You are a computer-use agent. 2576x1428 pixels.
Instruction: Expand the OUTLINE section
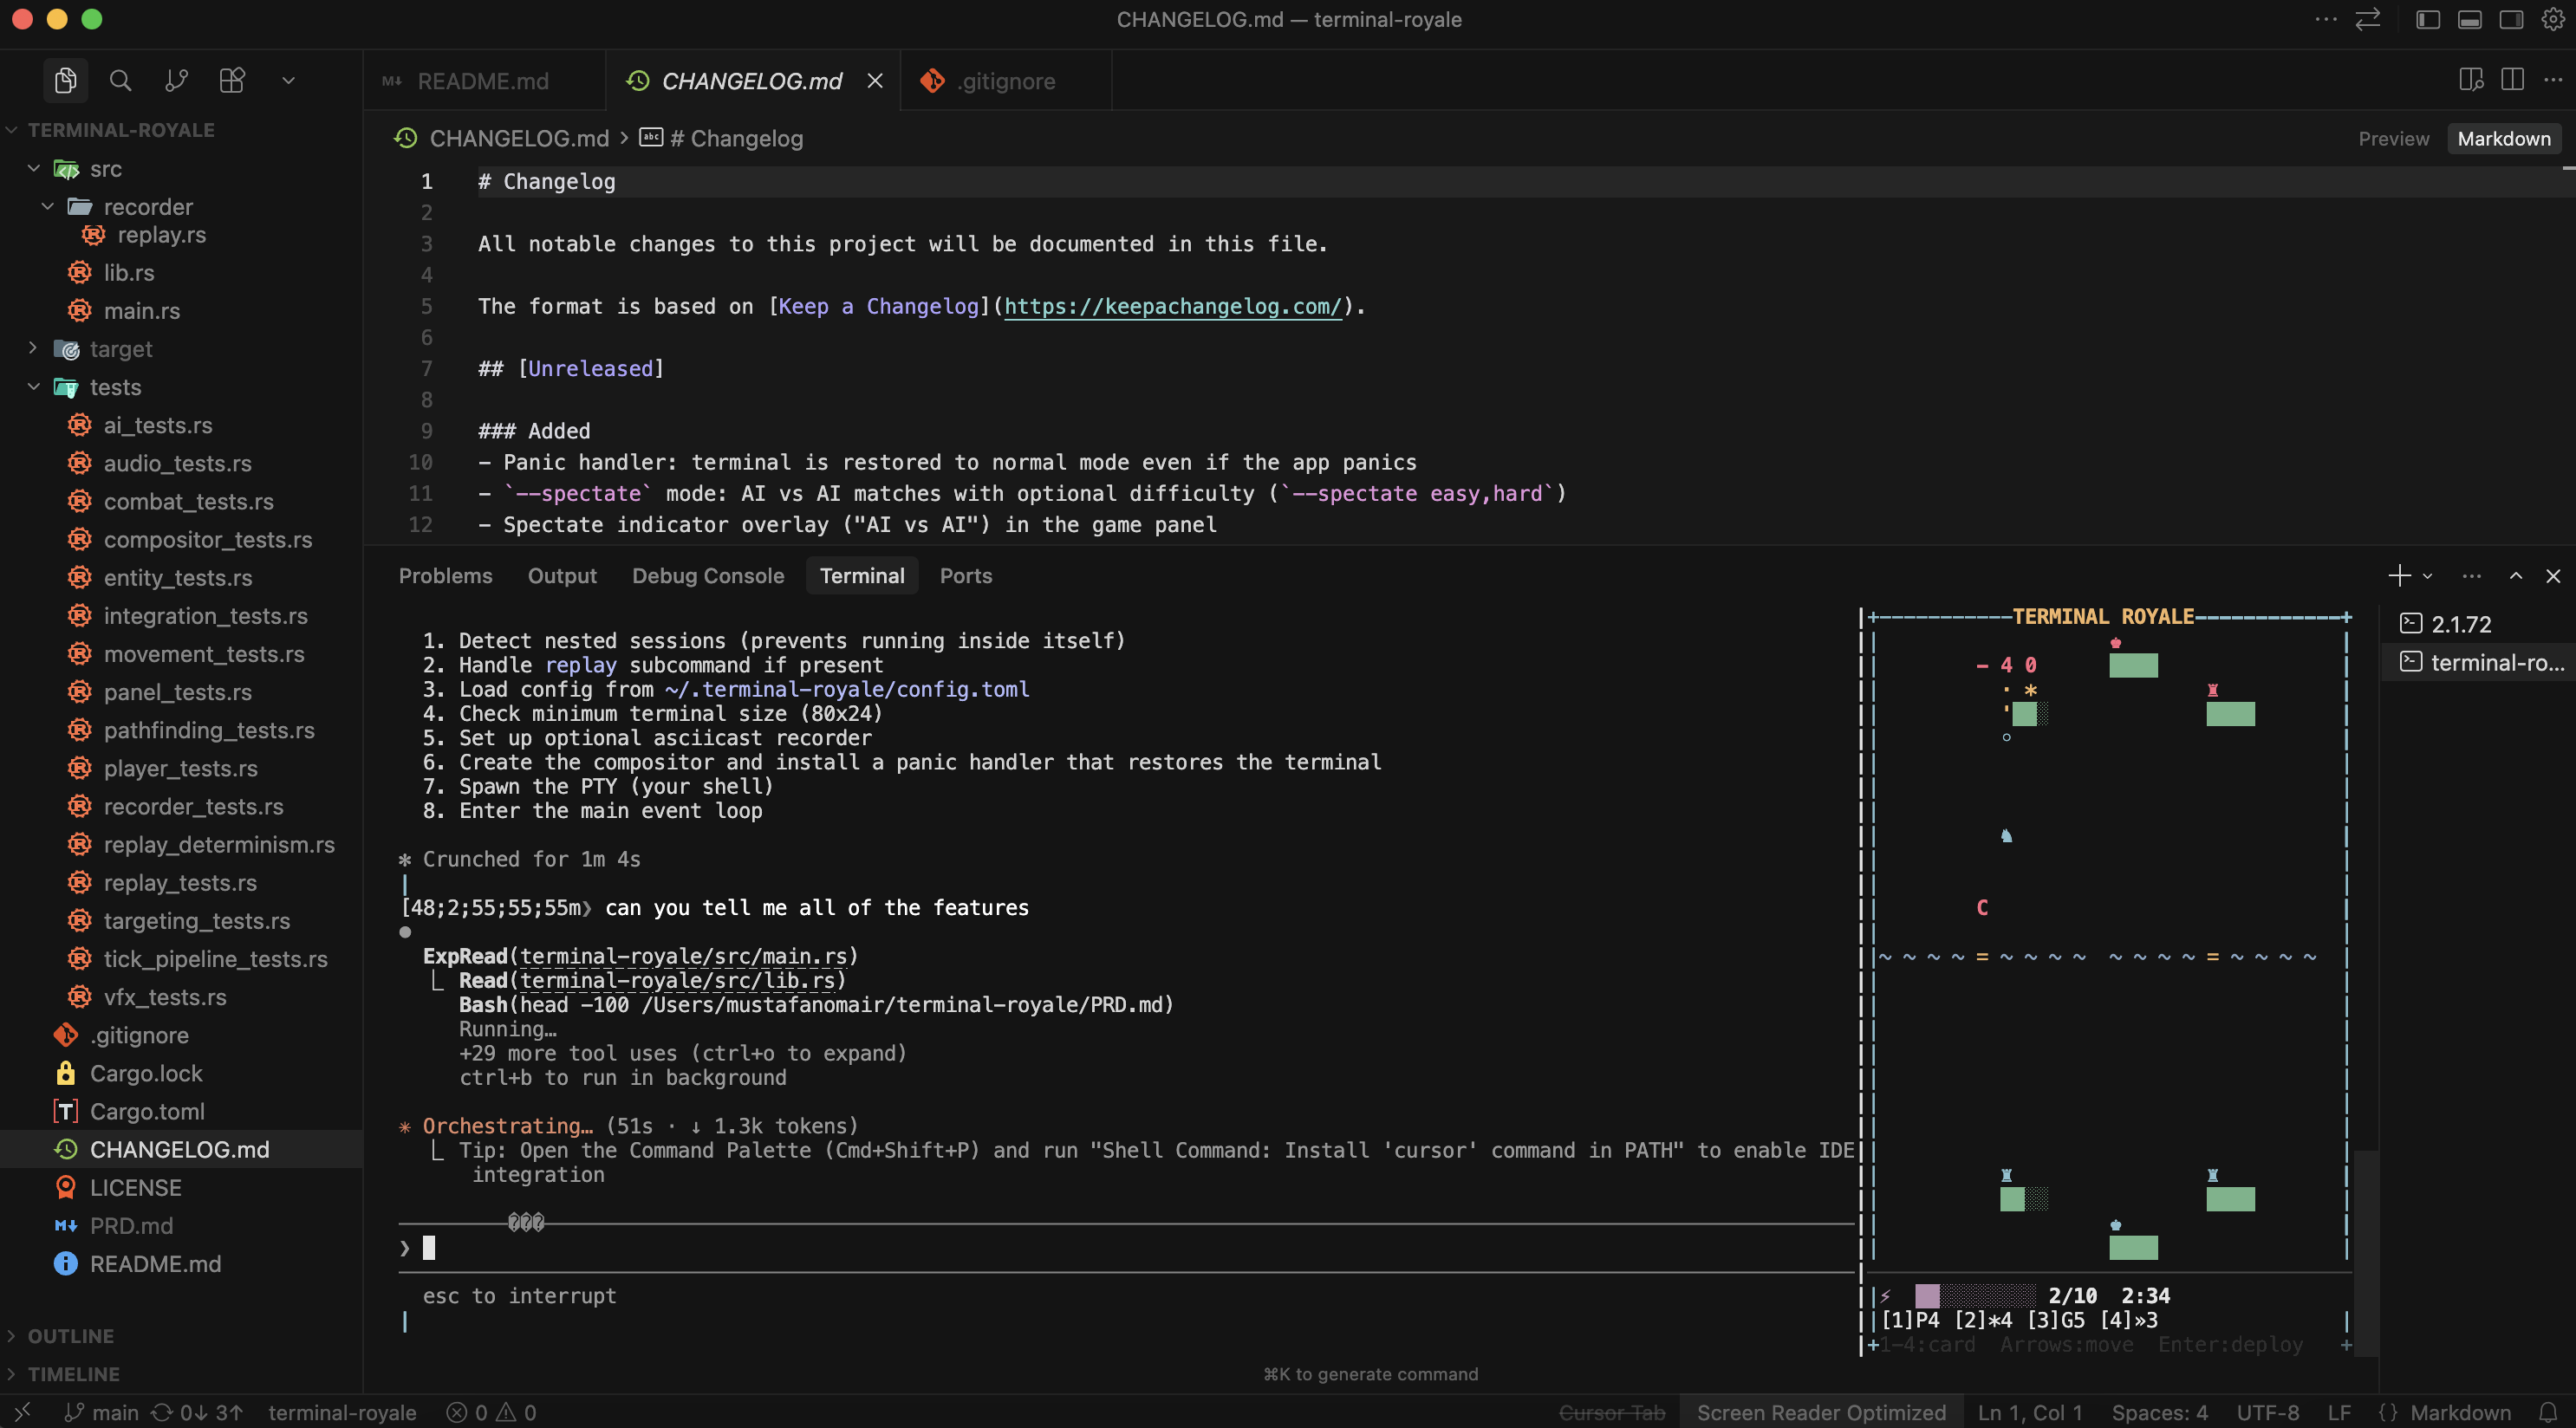click(70, 1335)
